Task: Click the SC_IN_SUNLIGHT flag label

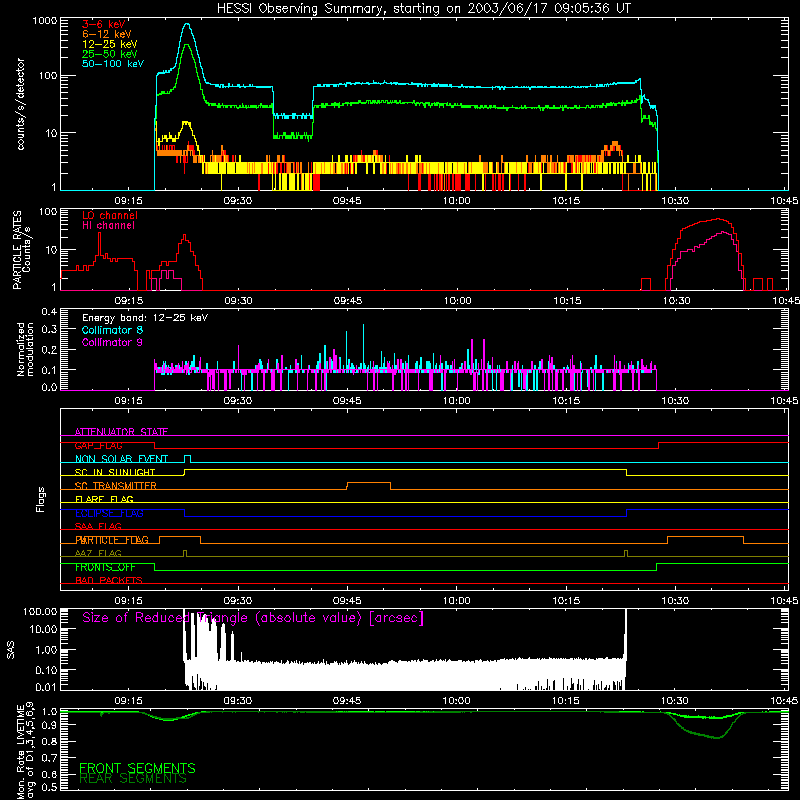Action: 115,472
